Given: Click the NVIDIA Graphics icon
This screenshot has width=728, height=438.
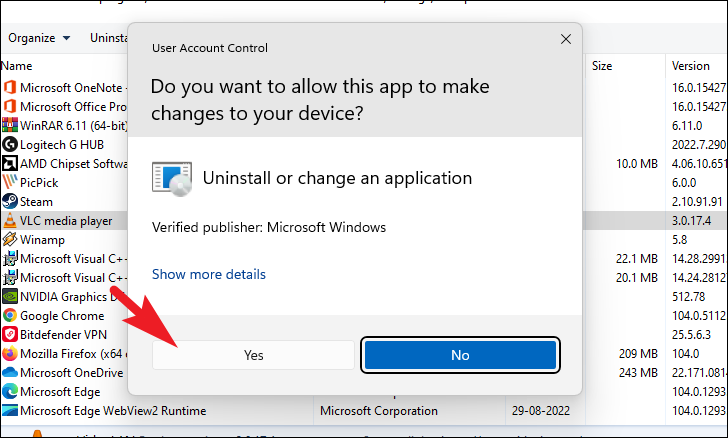Looking at the screenshot, I should click(x=10, y=296).
